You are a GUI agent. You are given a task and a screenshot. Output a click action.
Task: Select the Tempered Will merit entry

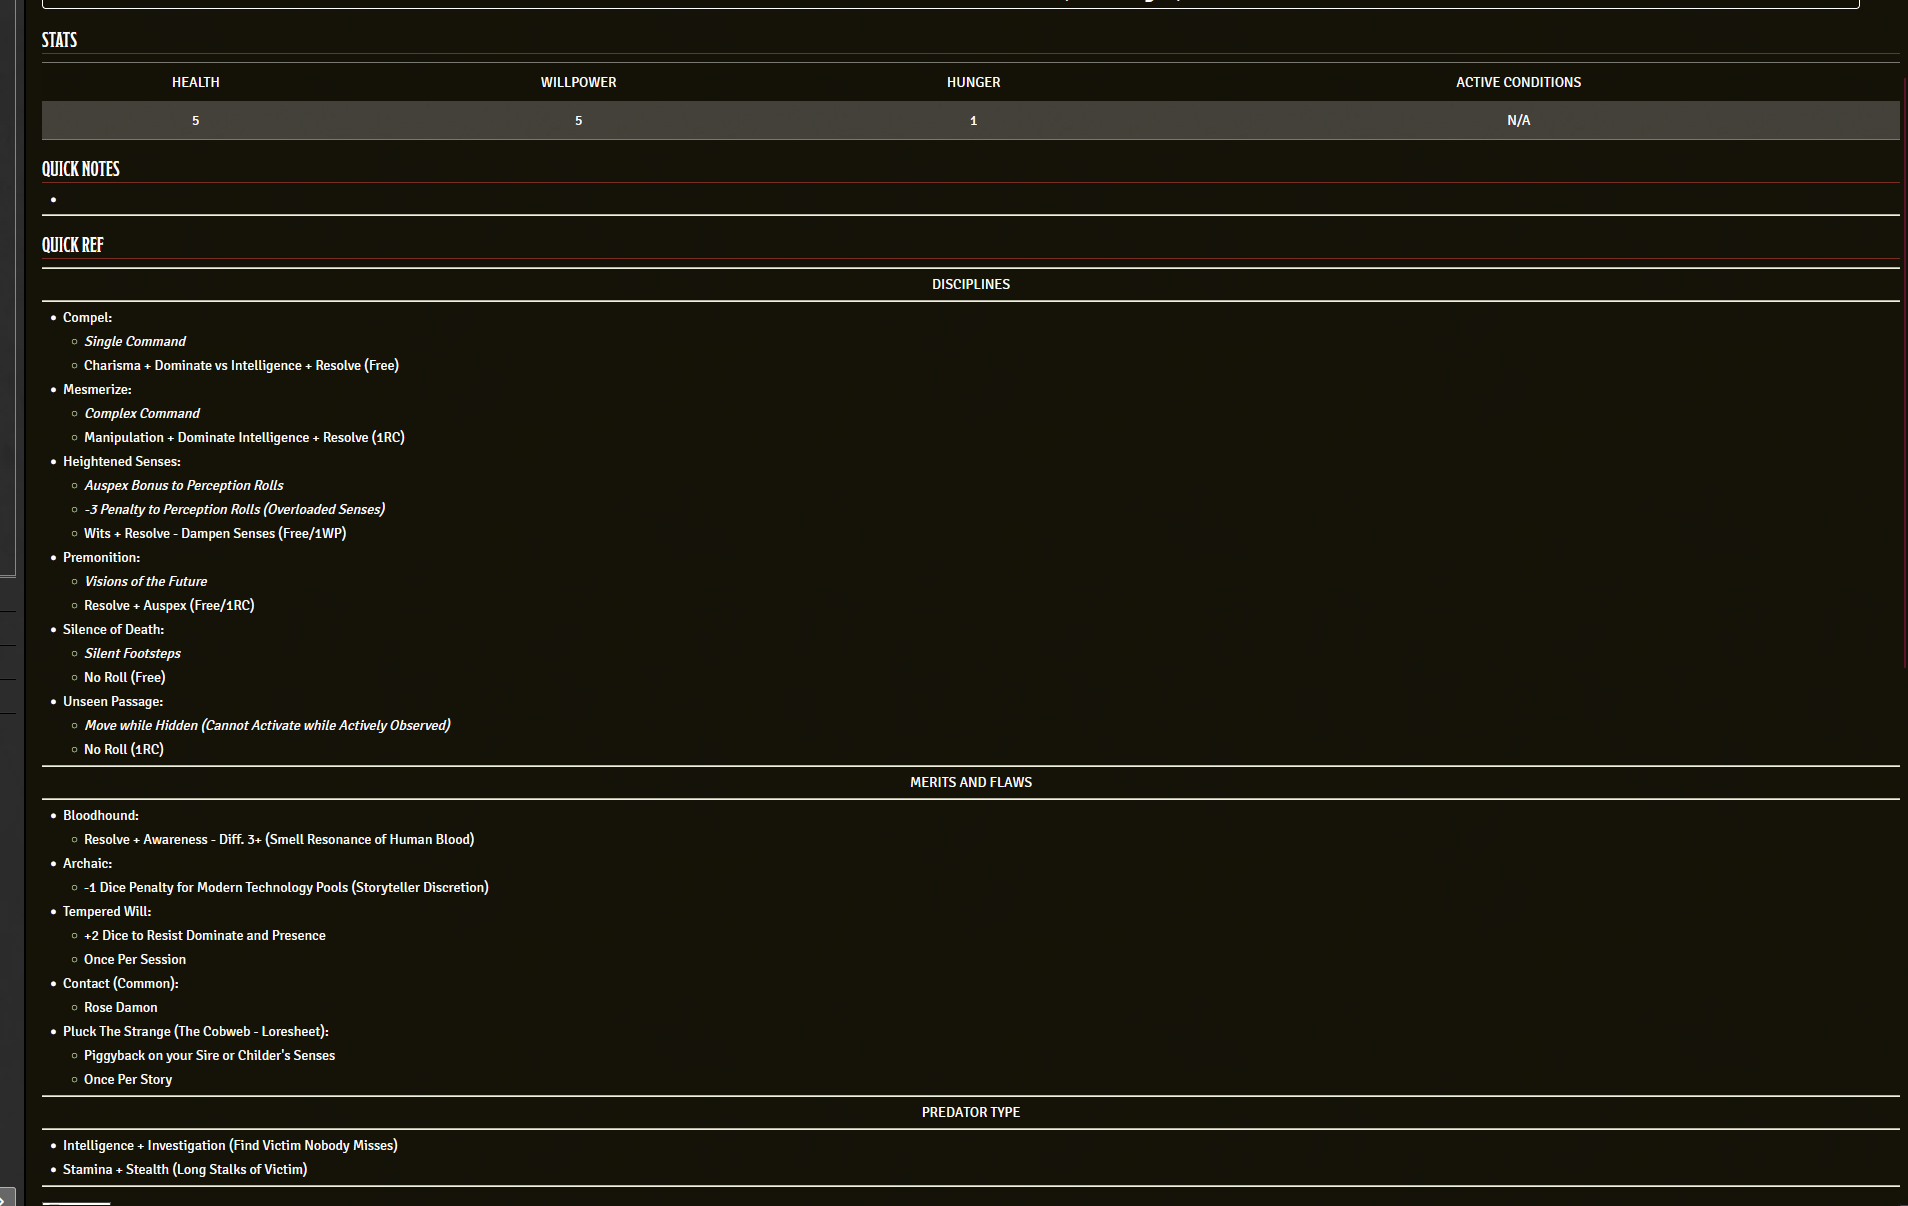[106, 912]
